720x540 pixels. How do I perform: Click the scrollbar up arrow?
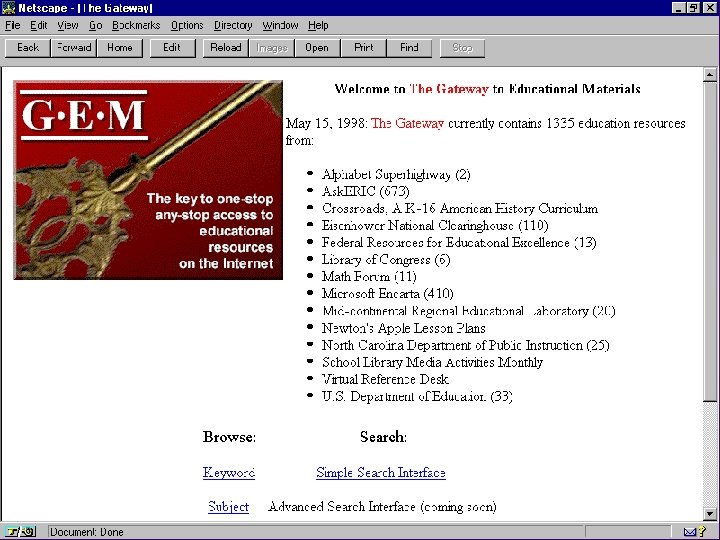coord(709,74)
